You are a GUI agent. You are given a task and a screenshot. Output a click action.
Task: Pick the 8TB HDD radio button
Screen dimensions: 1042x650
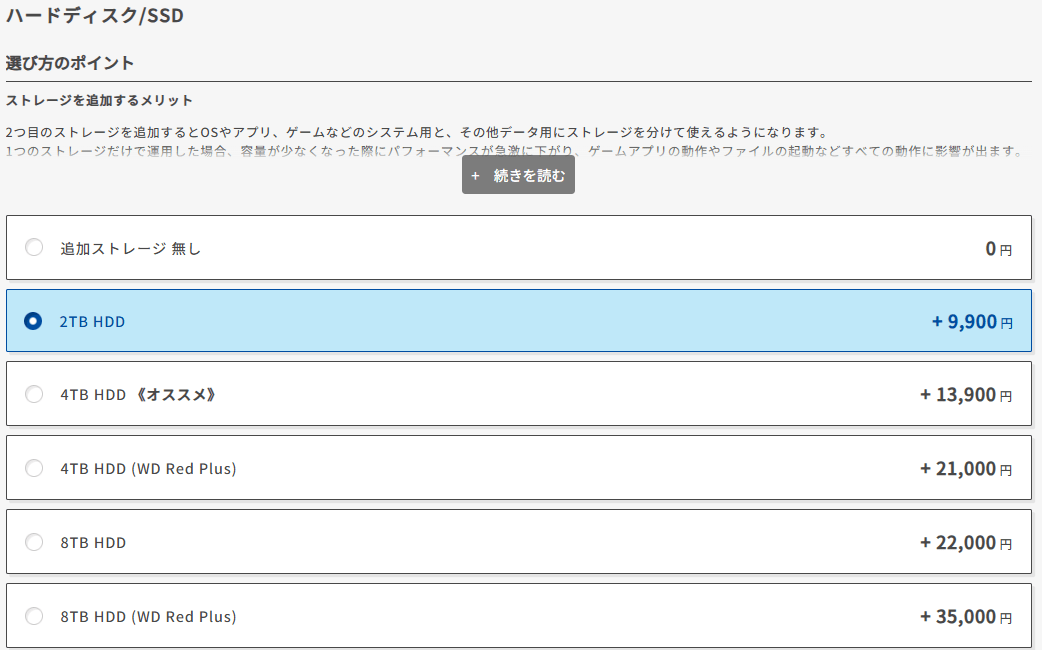coord(34,542)
